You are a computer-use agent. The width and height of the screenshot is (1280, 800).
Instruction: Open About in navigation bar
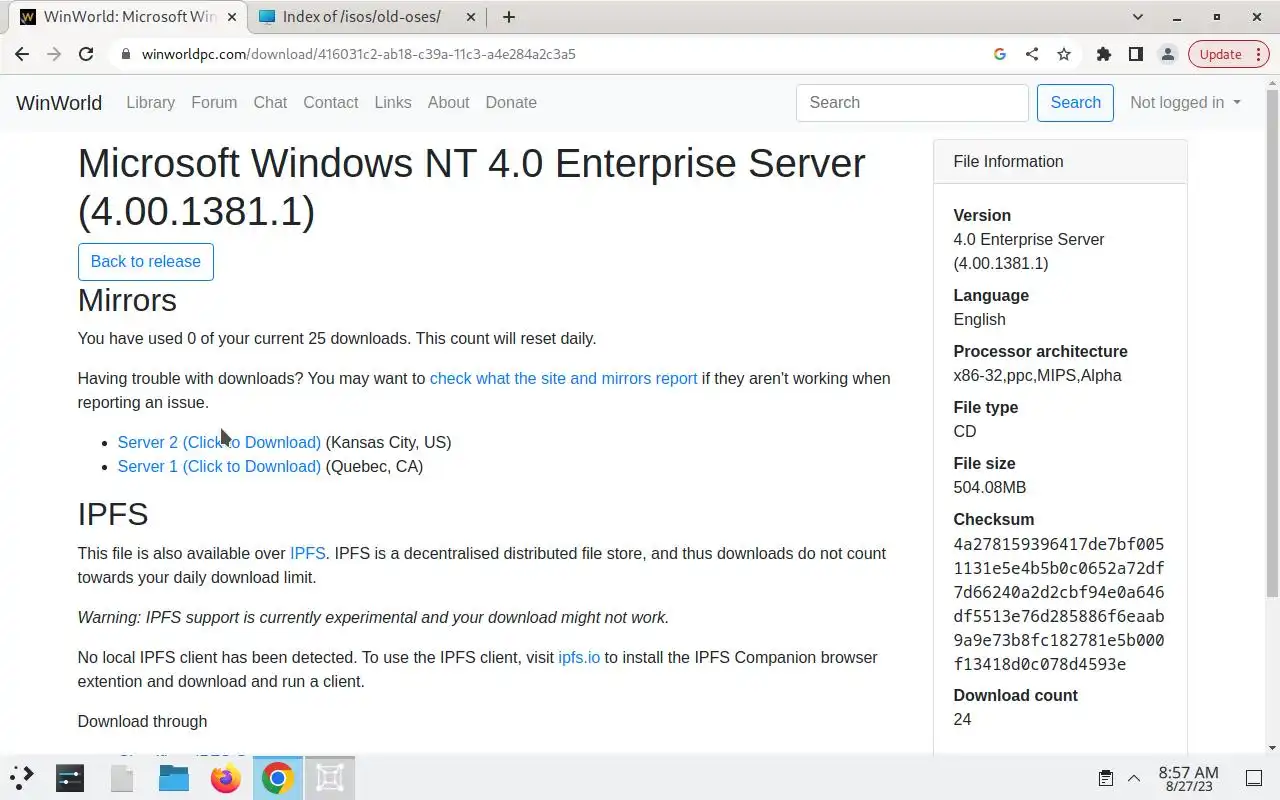point(448,102)
